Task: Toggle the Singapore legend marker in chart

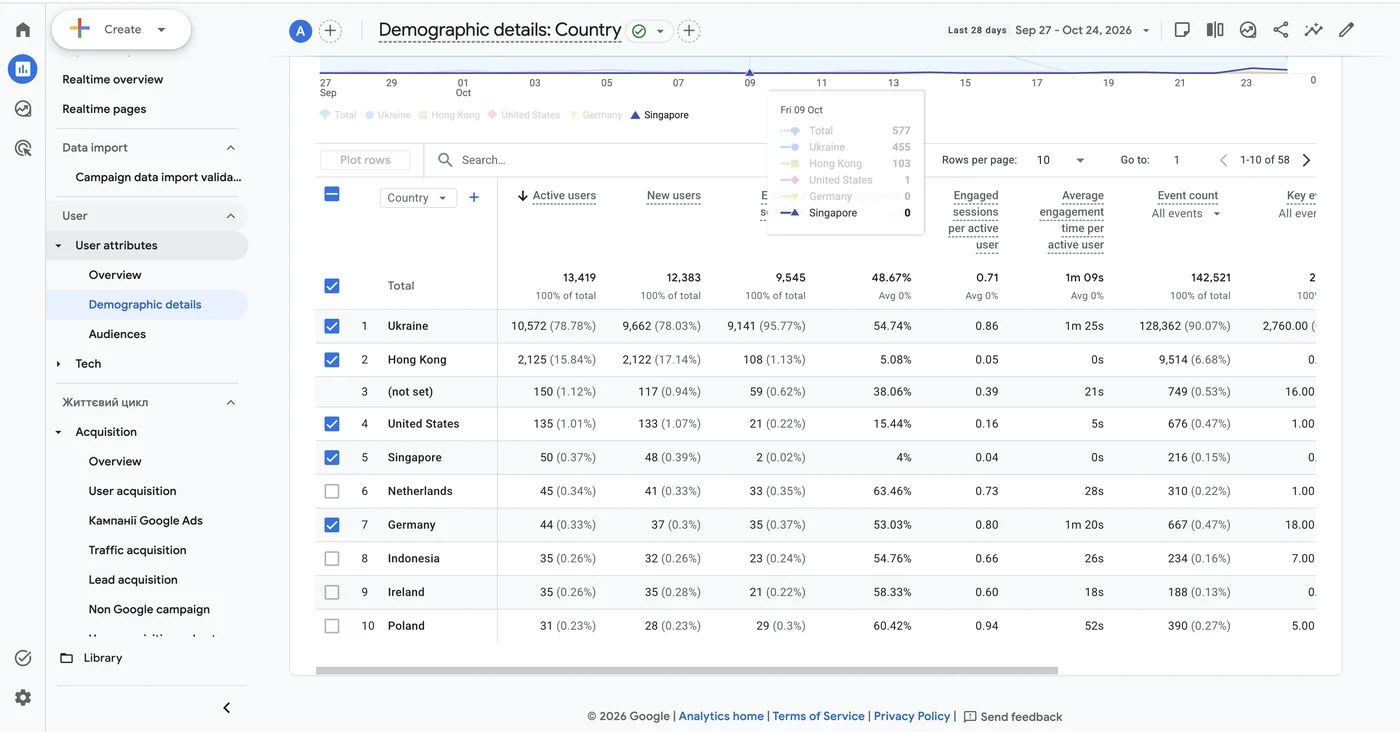Action: [636, 115]
